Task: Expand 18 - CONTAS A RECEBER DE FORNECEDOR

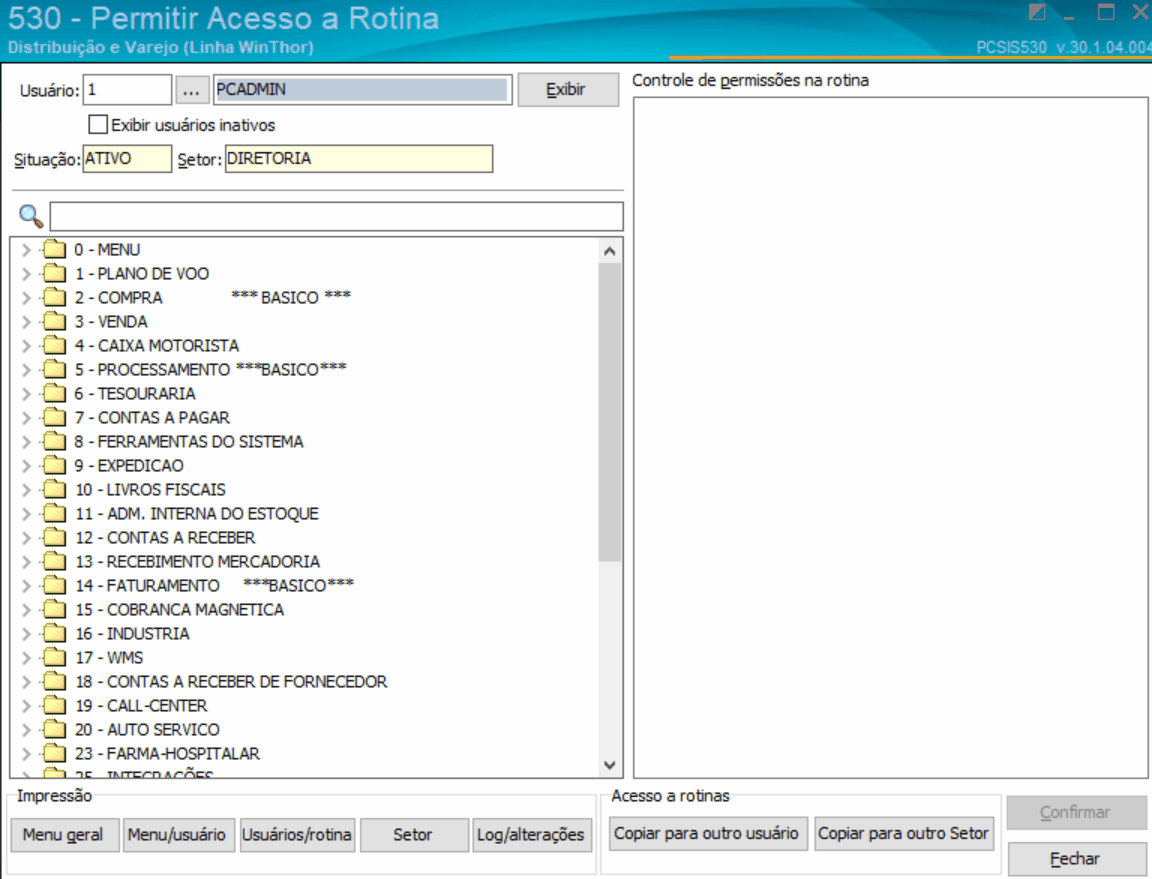Action: 26,682
